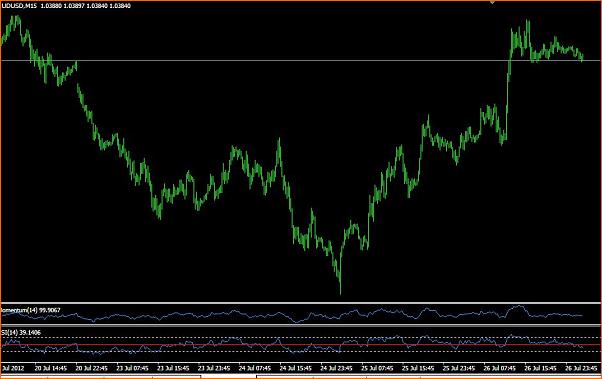This screenshot has width=602, height=379.
Task: Click the '24 Jul 07:45' time label
Action: coord(255,368)
